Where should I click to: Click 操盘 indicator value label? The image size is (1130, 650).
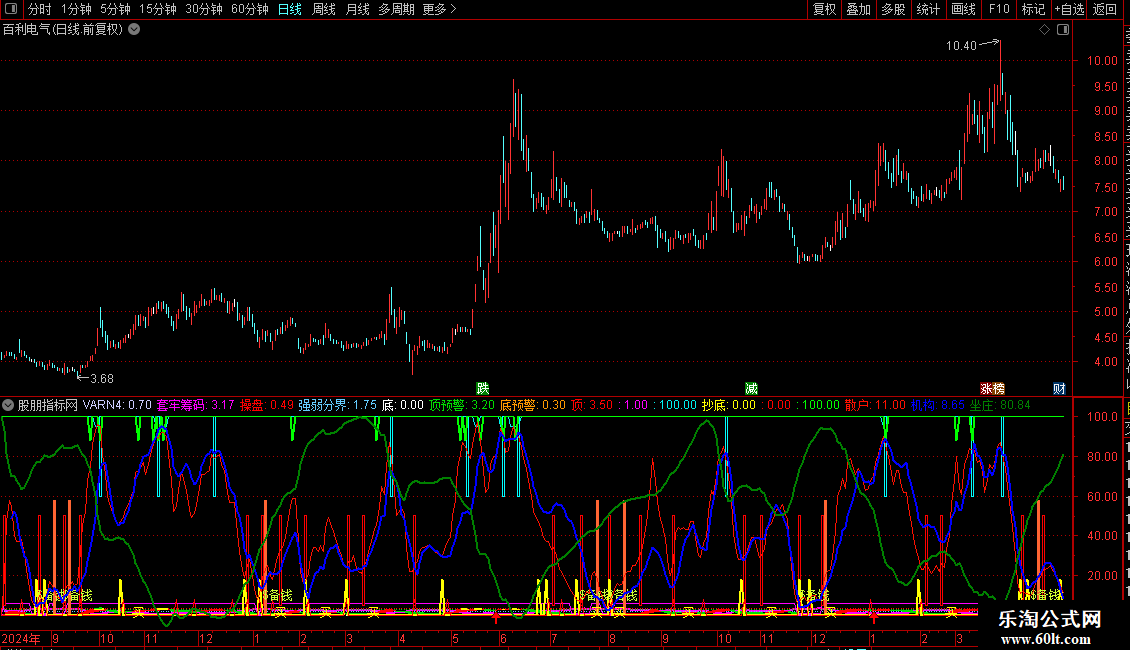pyautogui.click(x=267, y=405)
